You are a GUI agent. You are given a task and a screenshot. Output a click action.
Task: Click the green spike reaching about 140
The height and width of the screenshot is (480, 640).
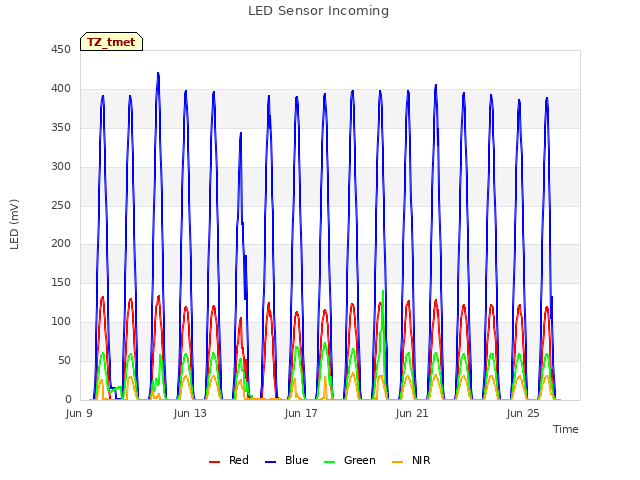pyautogui.click(x=383, y=291)
